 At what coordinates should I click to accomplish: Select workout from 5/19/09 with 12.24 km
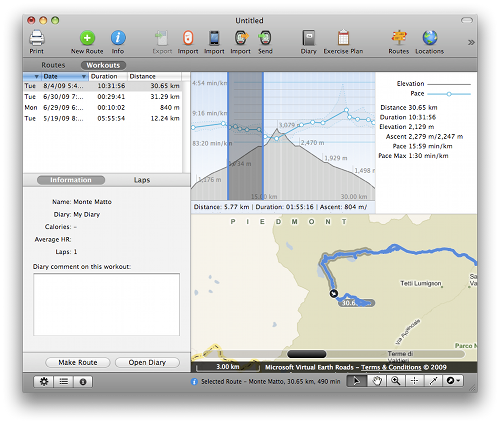102,118
